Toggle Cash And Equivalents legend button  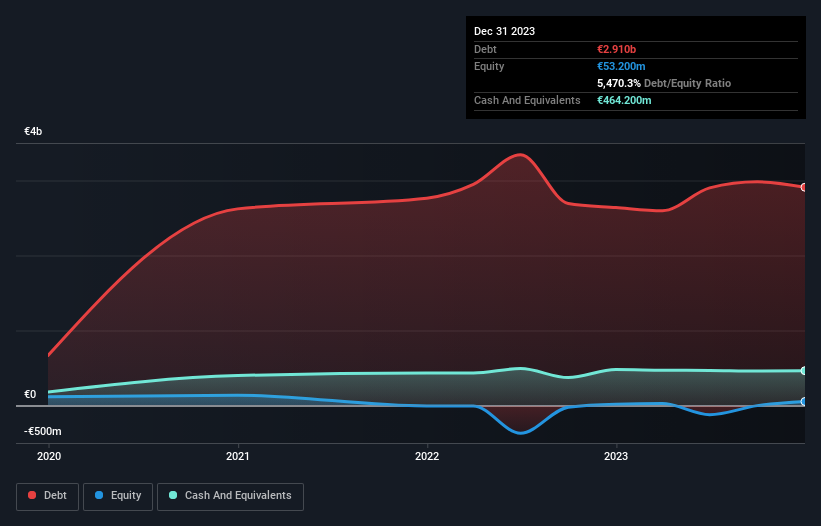pos(230,496)
